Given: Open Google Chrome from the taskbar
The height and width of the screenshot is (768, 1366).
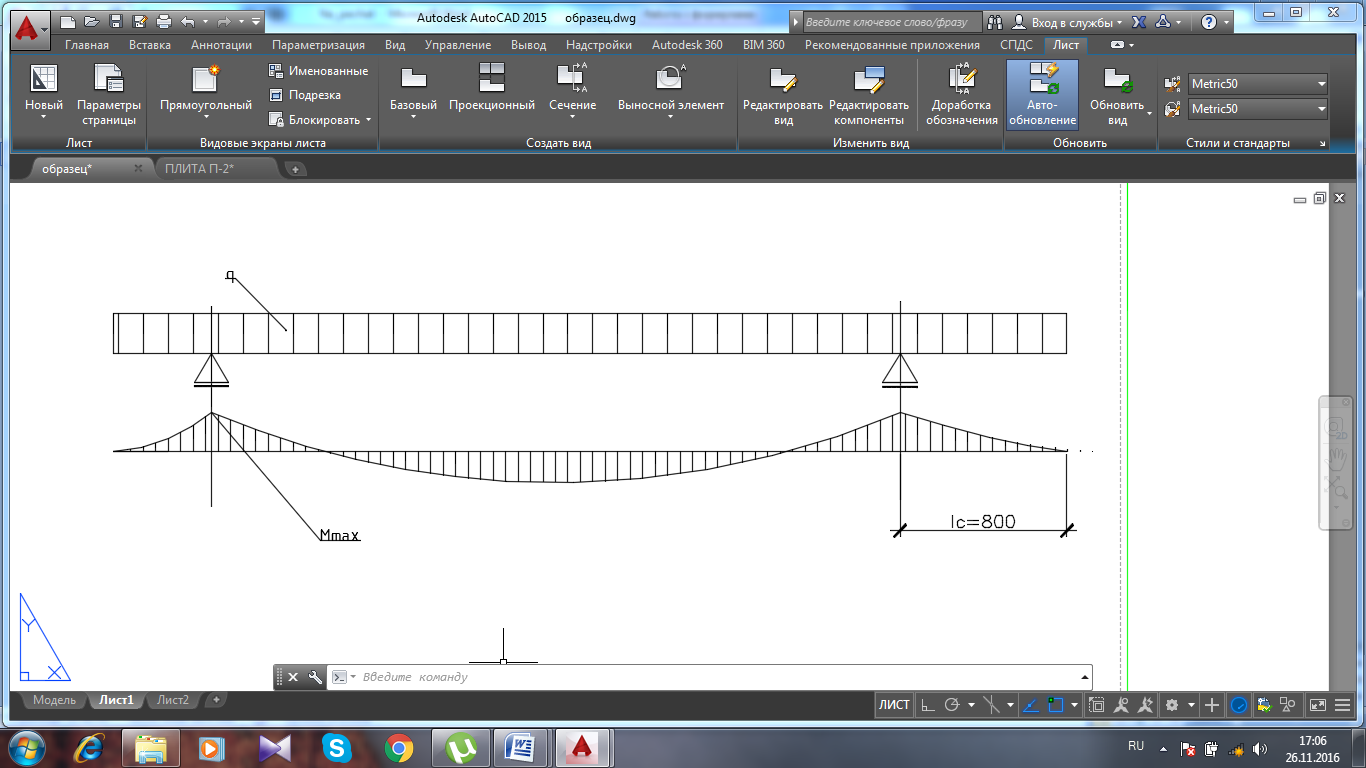Looking at the screenshot, I should pos(398,747).
